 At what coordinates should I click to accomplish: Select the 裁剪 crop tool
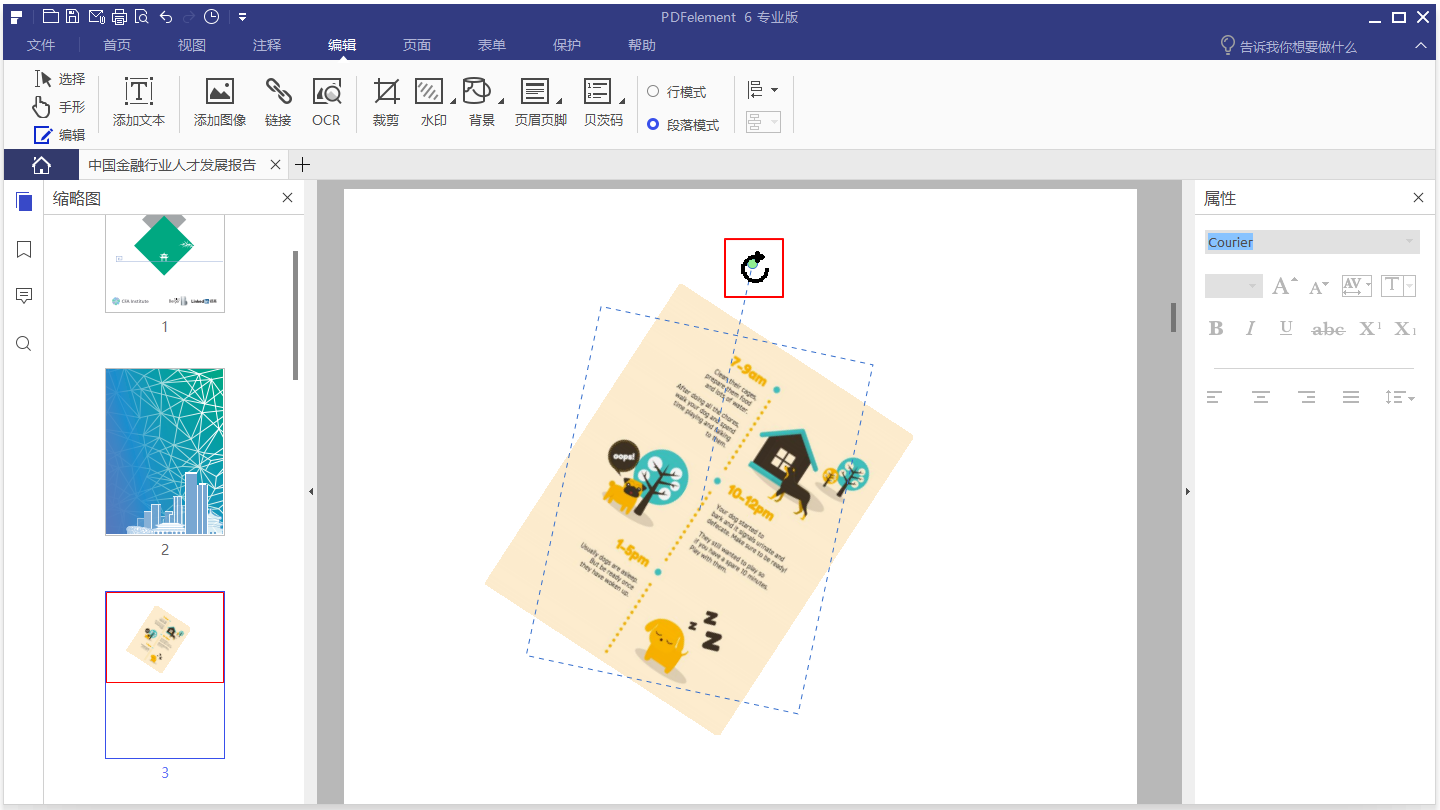(x=386, y=103)
